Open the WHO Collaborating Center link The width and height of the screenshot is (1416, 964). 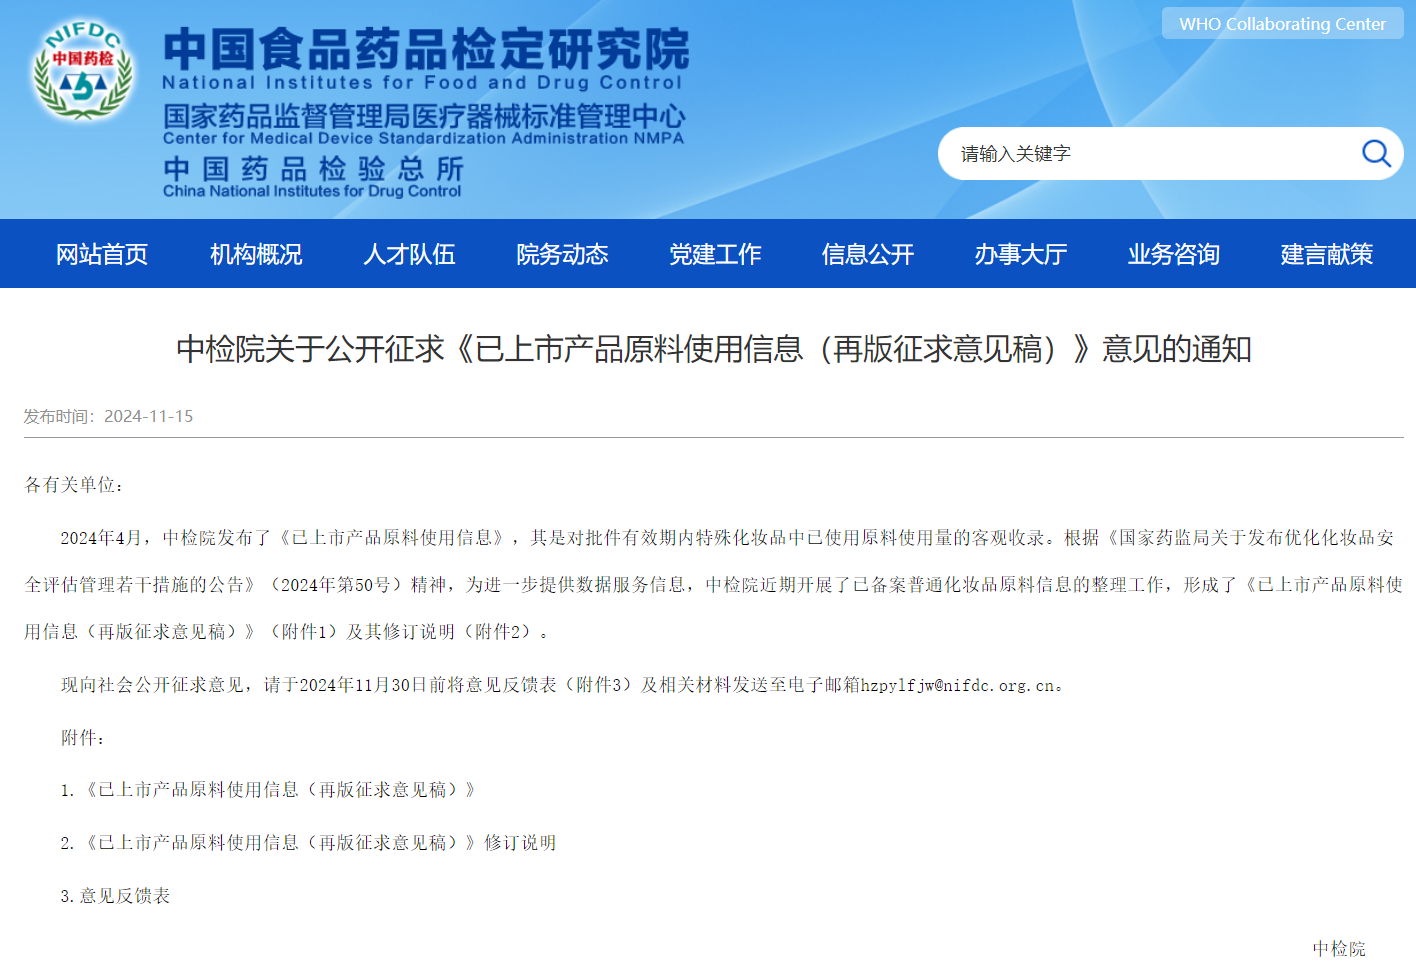(1282, 24)
